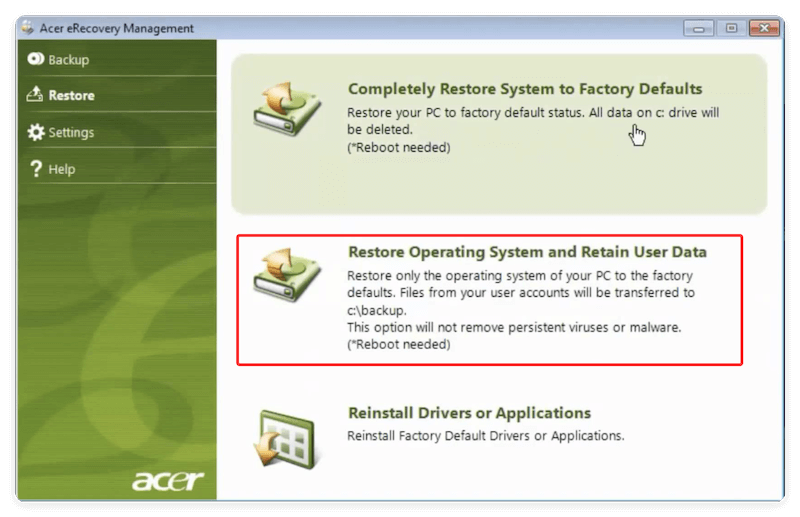Open Settings in the sidebar

(117, 132)
